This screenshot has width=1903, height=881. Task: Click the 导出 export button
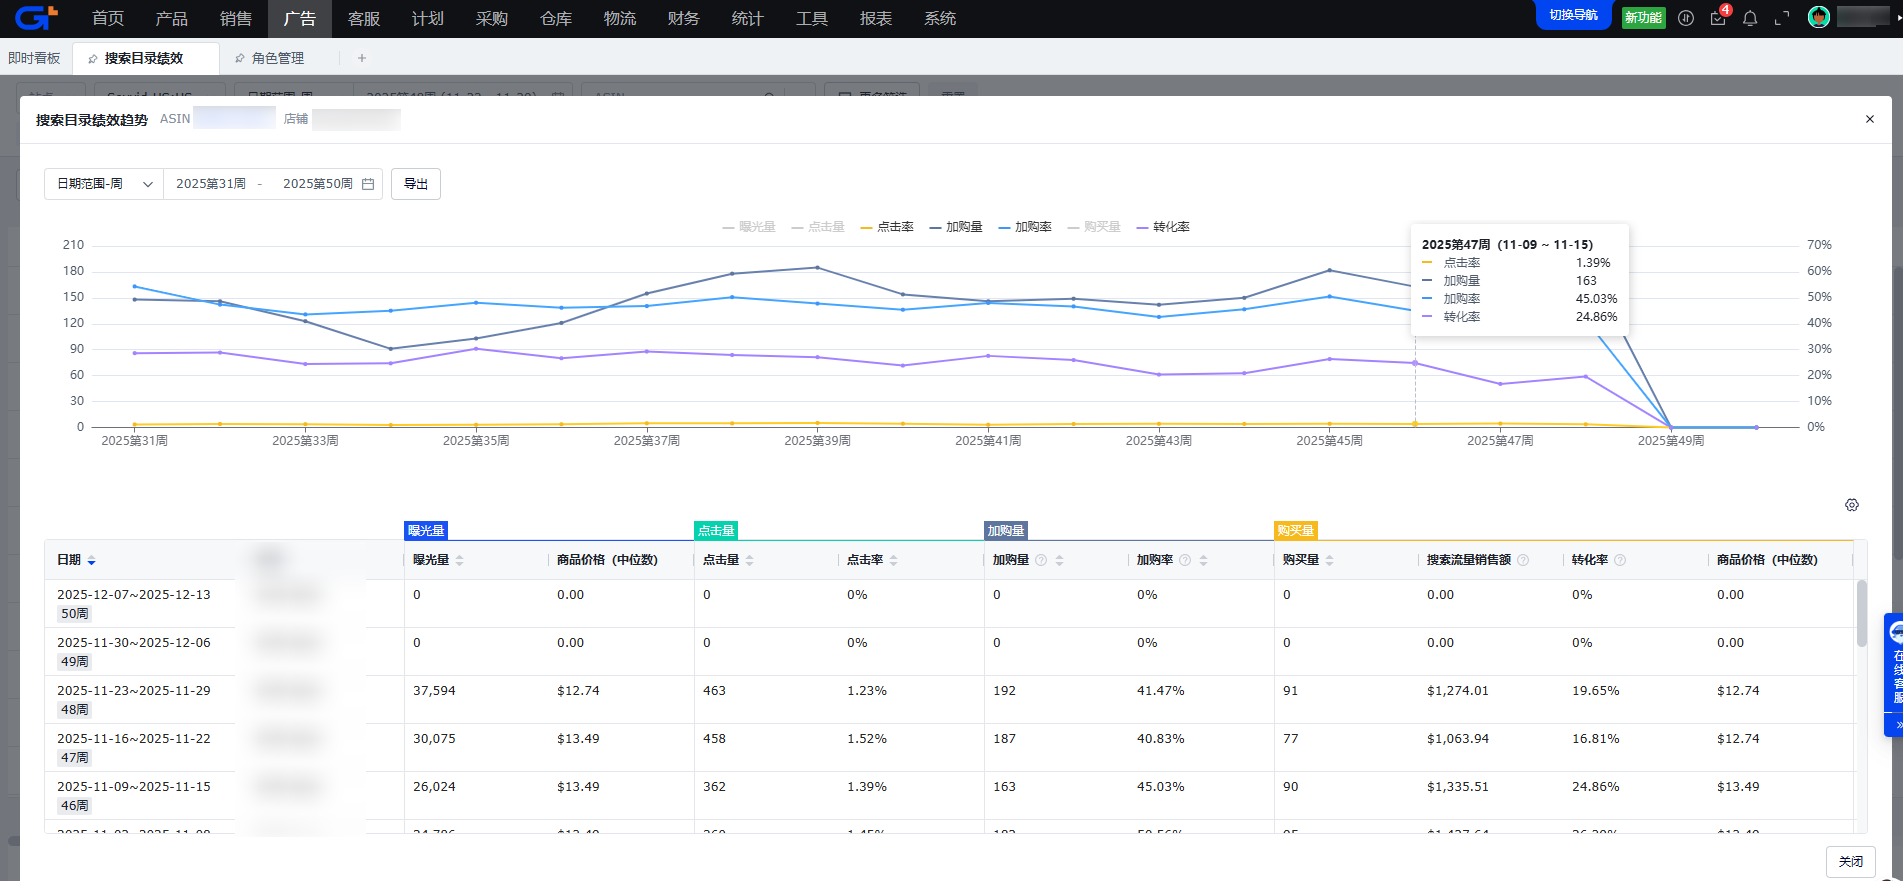coord(416,184)
